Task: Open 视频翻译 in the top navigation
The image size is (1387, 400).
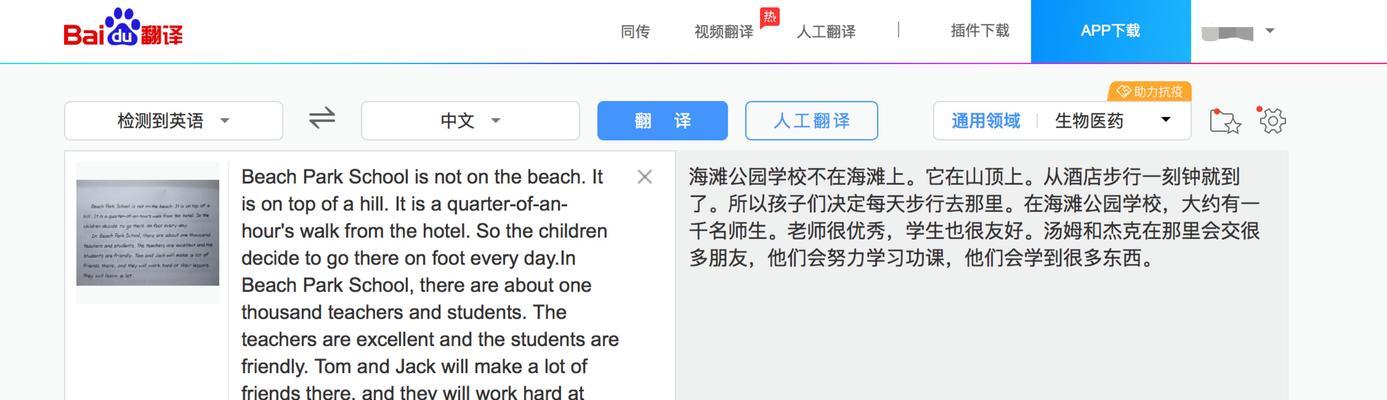Action: pos(724,32)
